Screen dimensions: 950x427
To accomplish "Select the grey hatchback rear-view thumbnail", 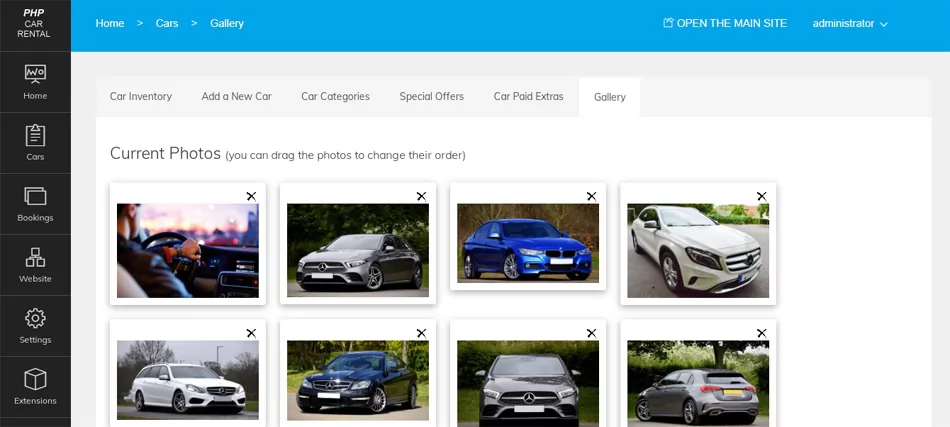I will click(x=698, y=383).
